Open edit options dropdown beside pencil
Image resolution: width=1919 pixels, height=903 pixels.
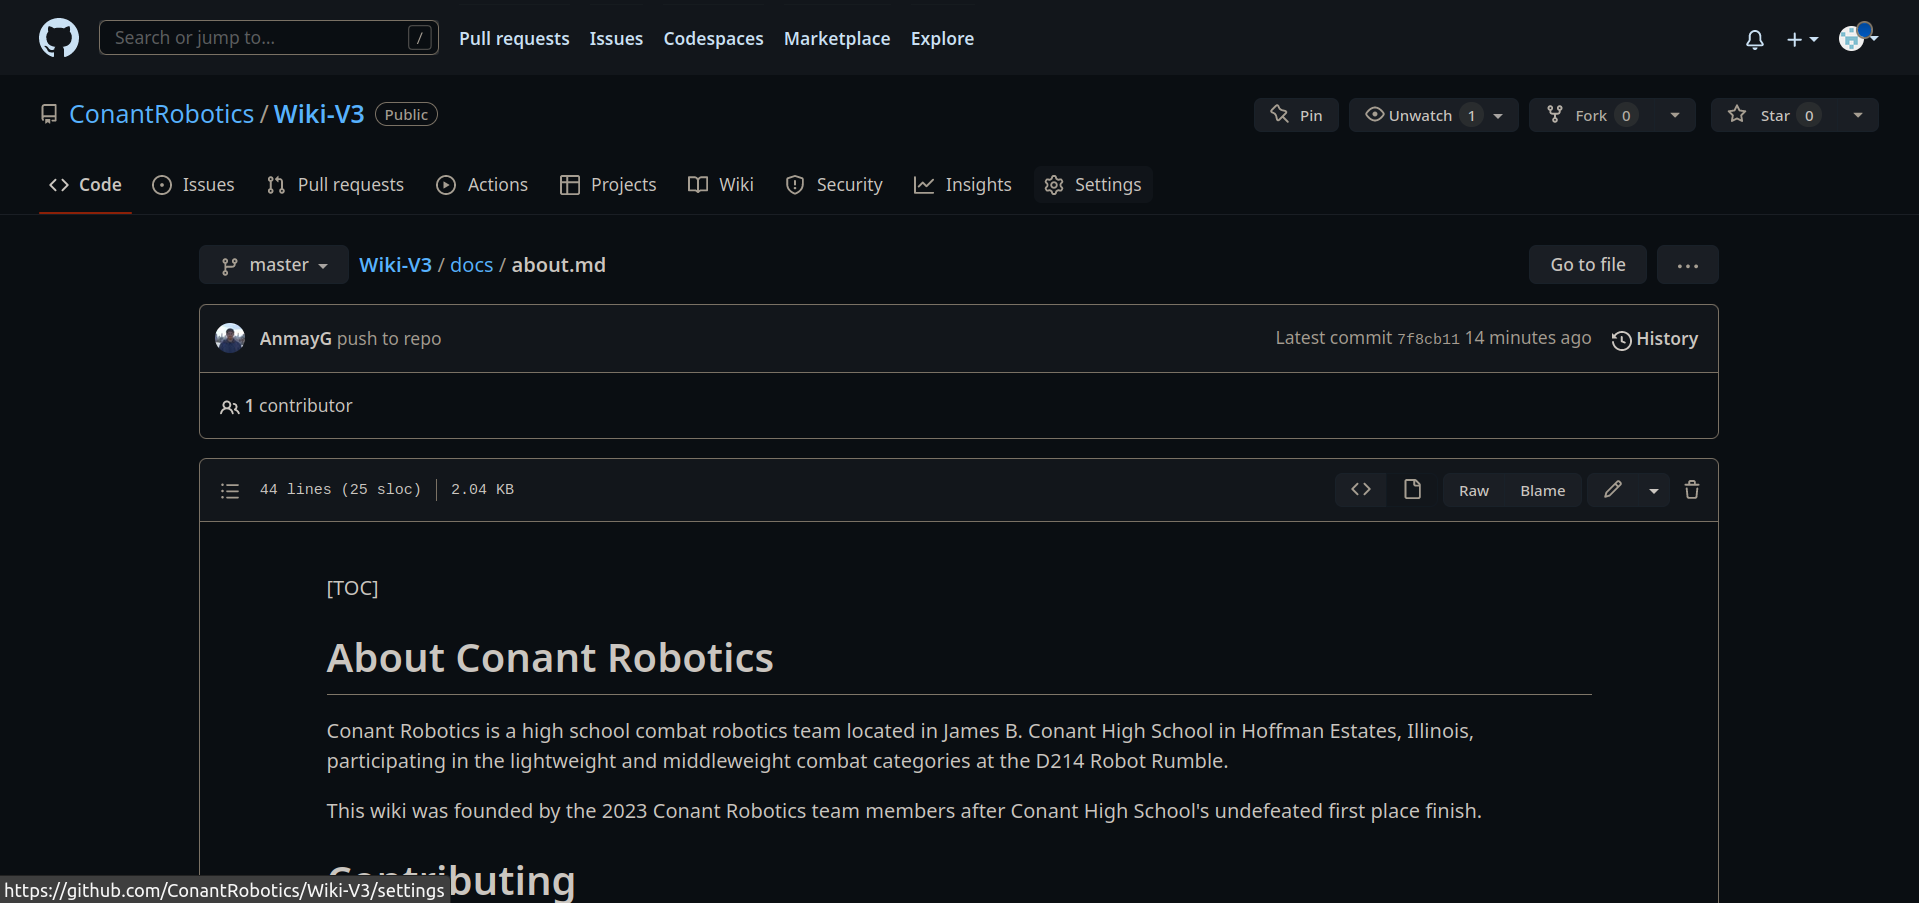[1653, 490]
